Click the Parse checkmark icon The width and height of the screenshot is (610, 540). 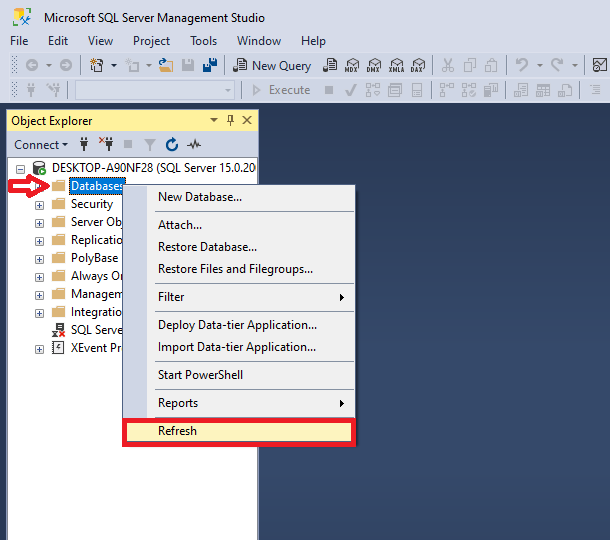[x=351, y=90]
